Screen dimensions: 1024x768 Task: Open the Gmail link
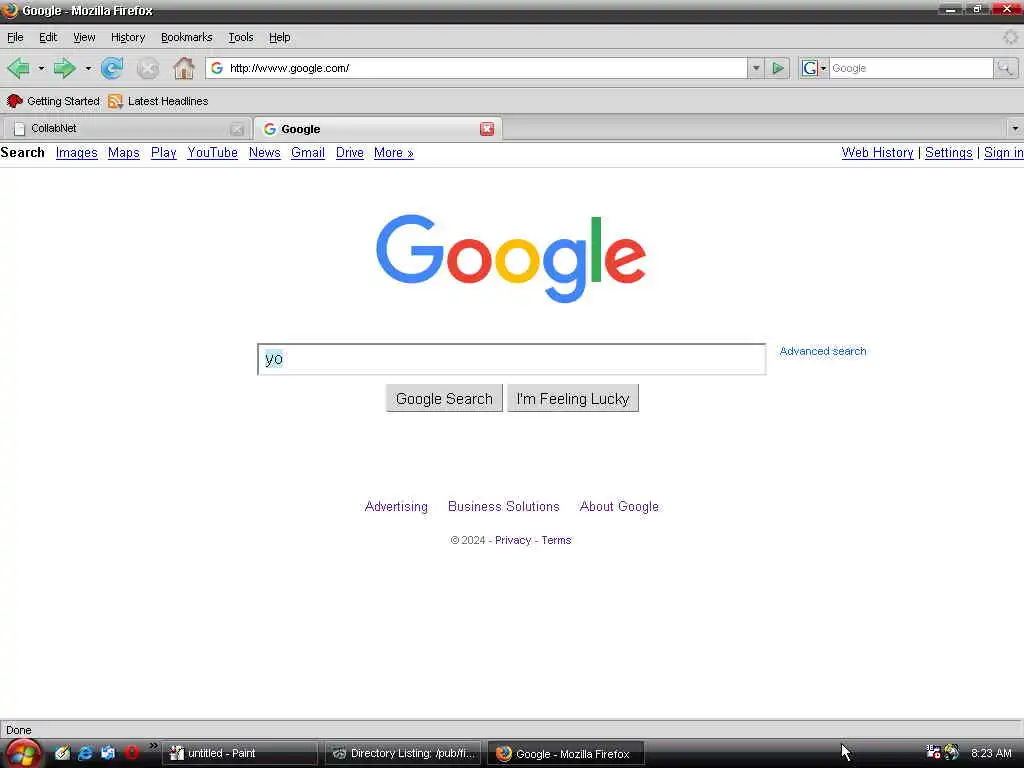click(x=308, y=153)
